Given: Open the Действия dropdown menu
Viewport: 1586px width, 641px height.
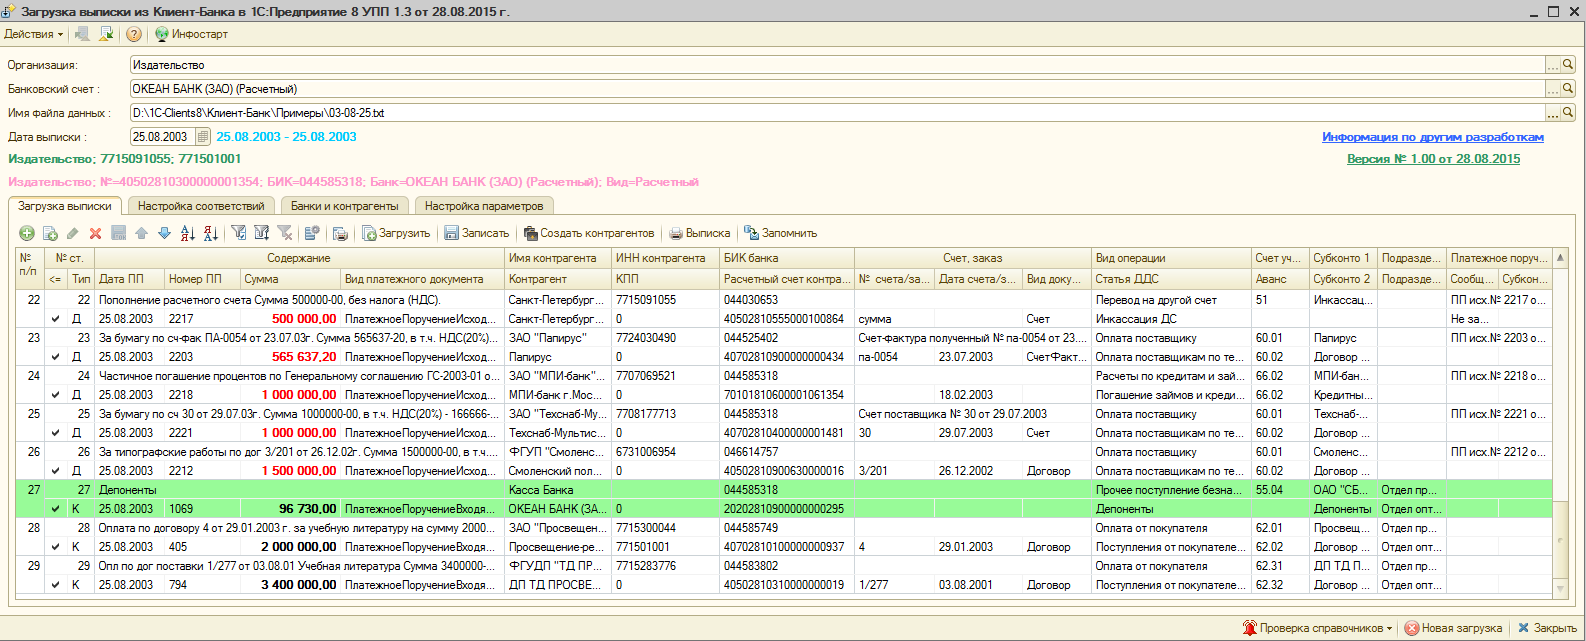Looking at the screenshot, I should click(x=33, y=34).
